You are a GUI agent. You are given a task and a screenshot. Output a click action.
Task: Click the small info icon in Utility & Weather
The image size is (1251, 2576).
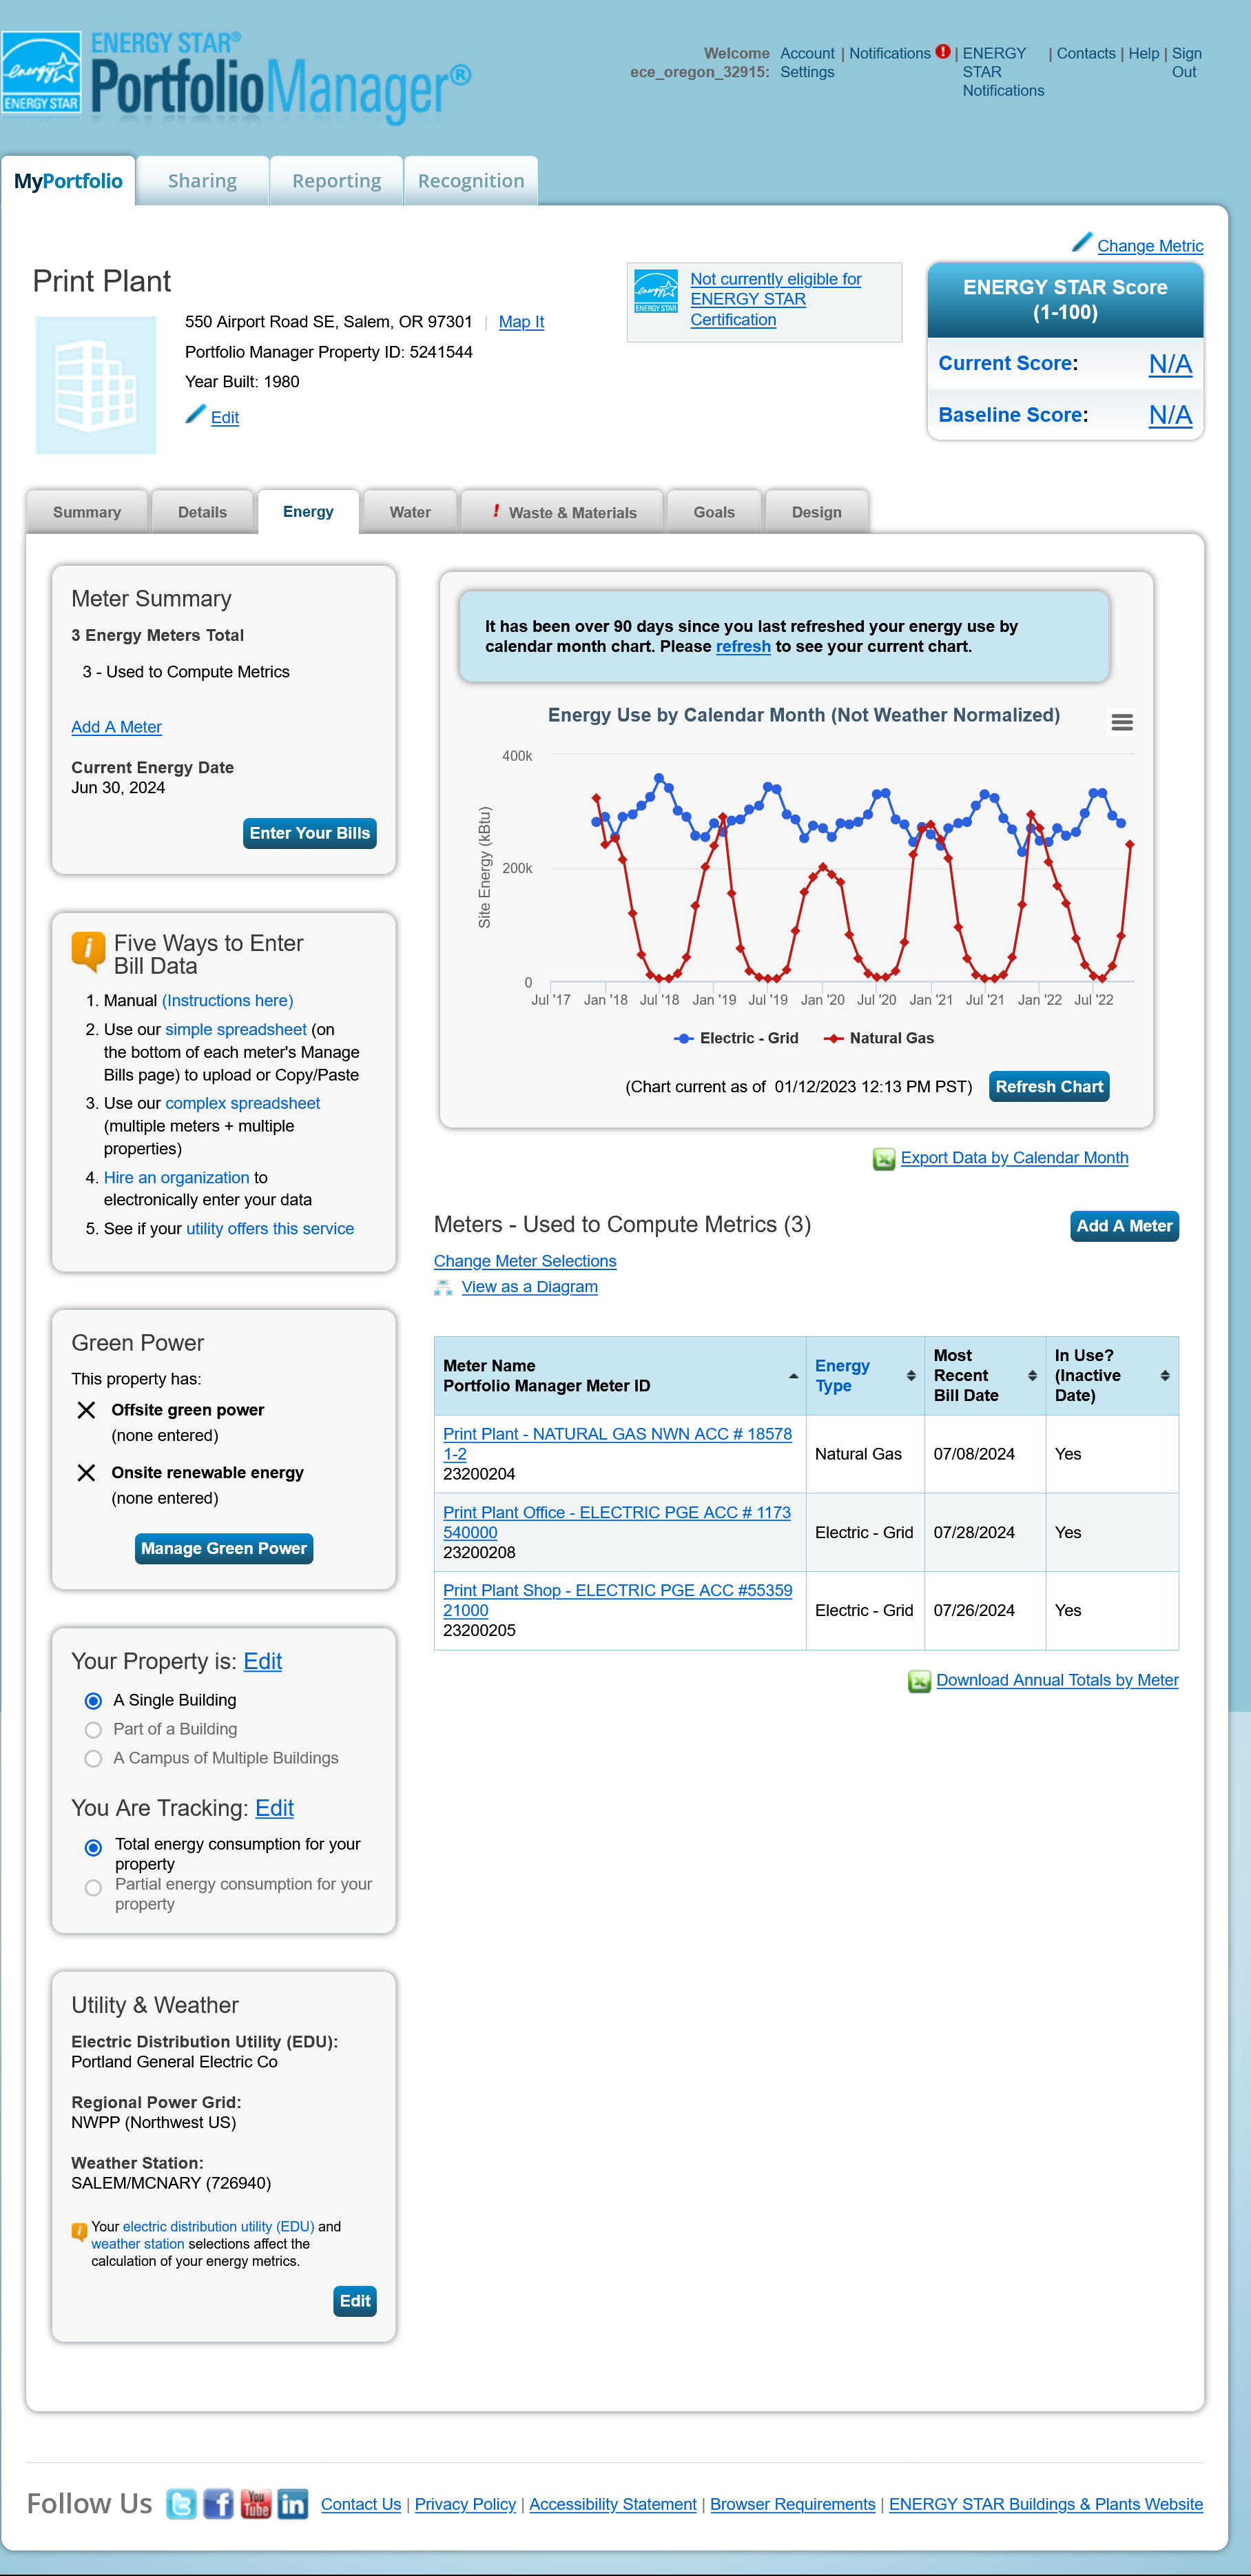[x=79, y=2232]
